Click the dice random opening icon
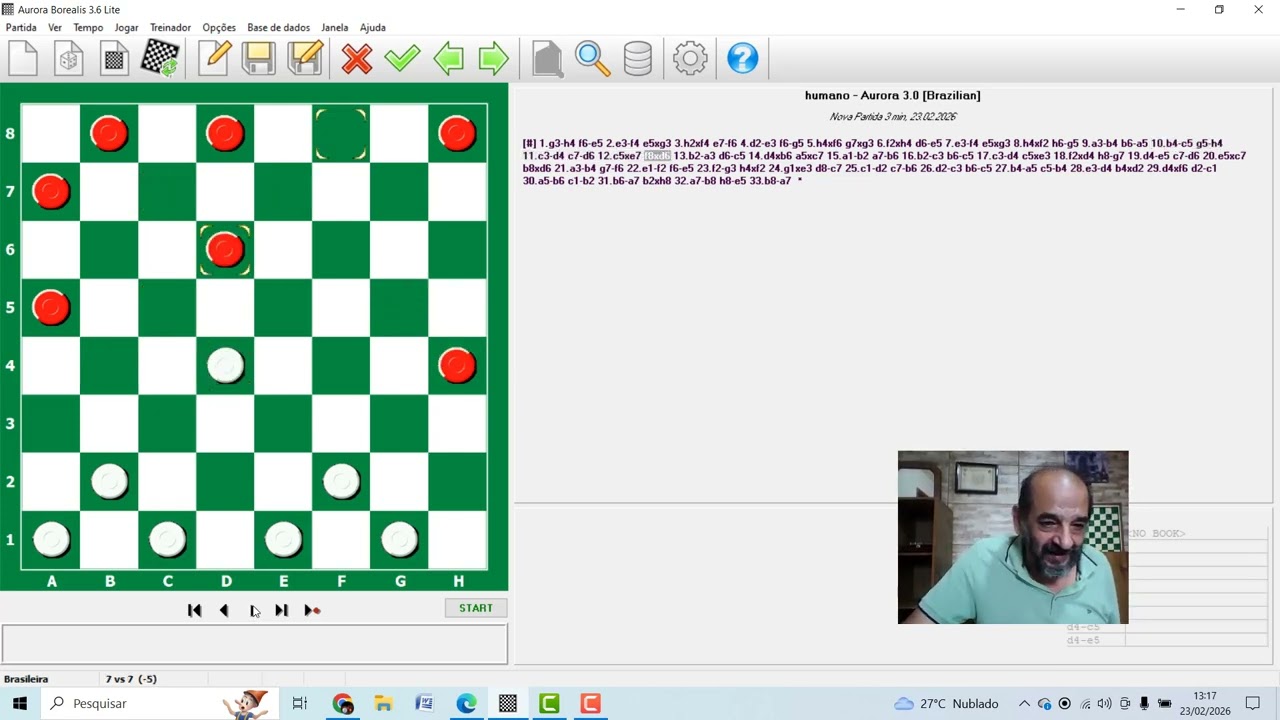 point(69,58)
